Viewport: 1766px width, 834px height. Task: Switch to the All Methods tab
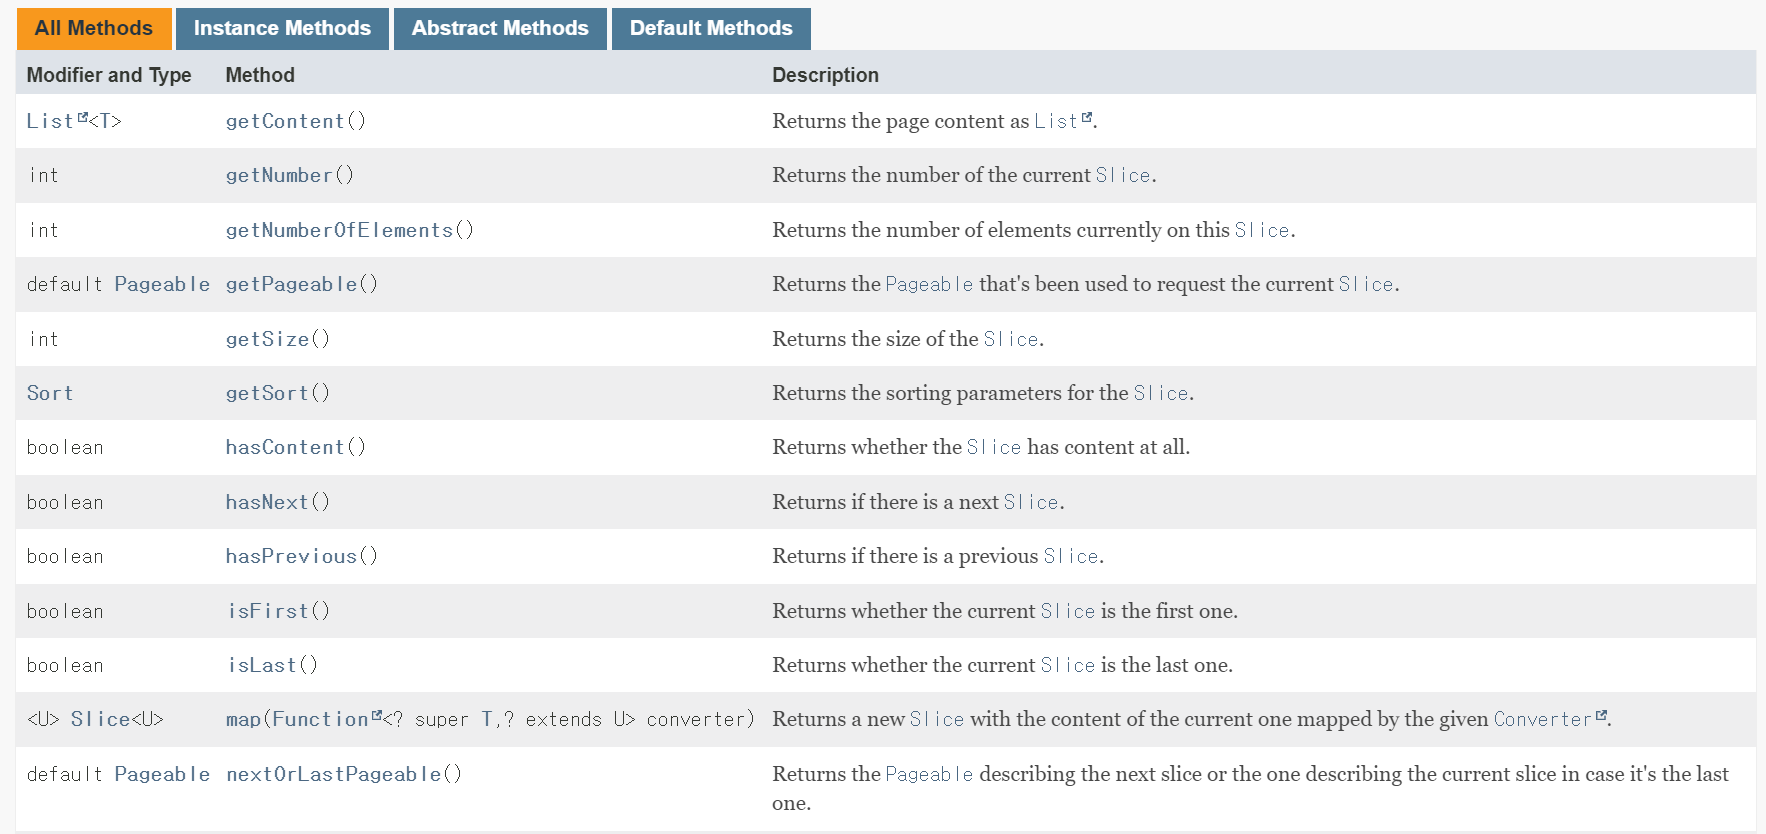(94, 28)
